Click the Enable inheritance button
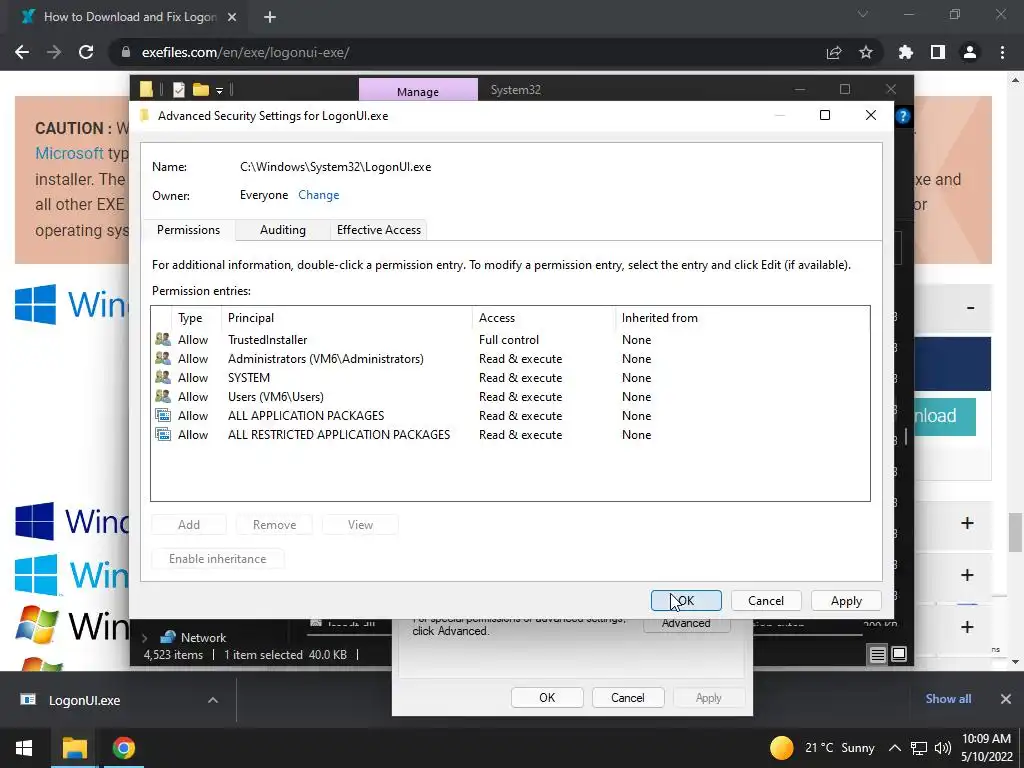The image size is (1024, 768). (x=217, y=559)
